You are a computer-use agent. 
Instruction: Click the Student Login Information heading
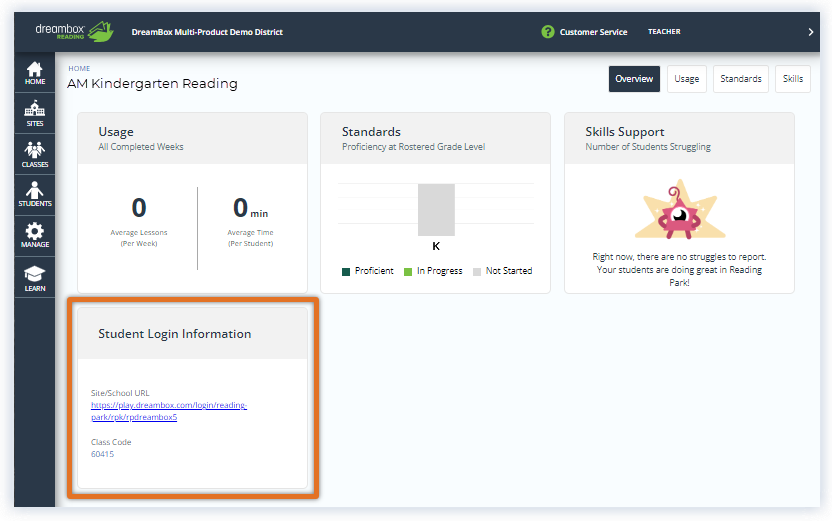tap(175, 334)
